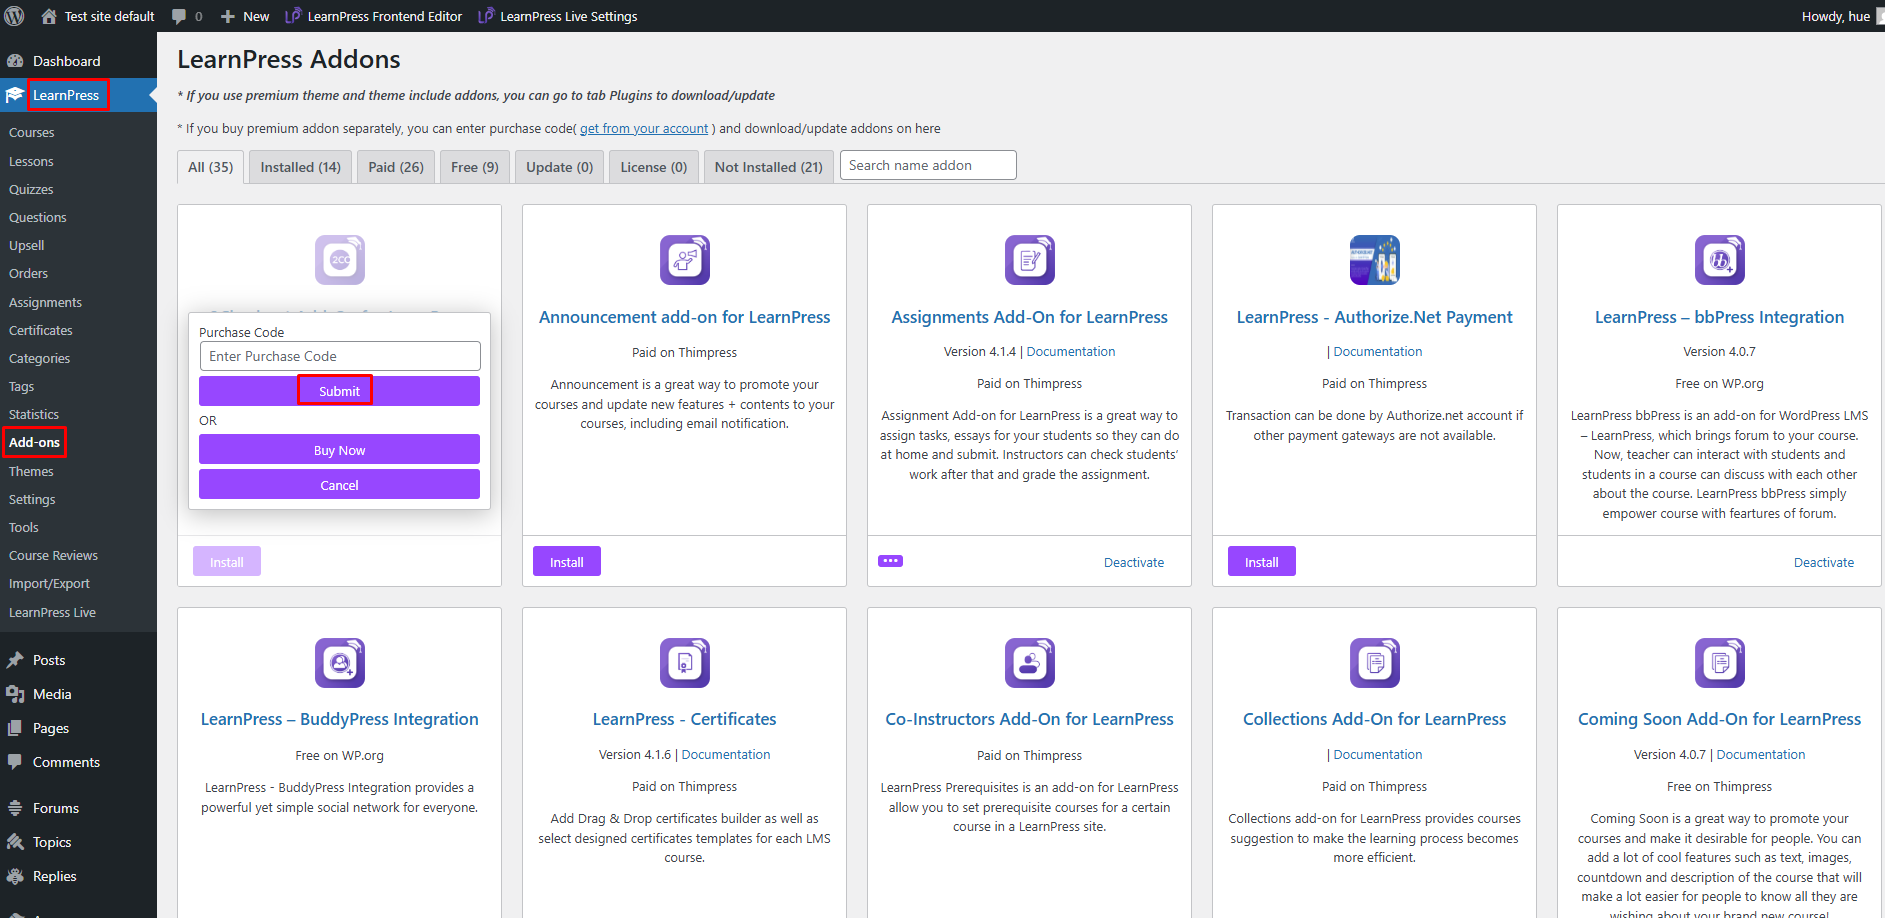The image size is (1885, 918).
Task: Open the Test site default home icon
Action: click(49, 16)
